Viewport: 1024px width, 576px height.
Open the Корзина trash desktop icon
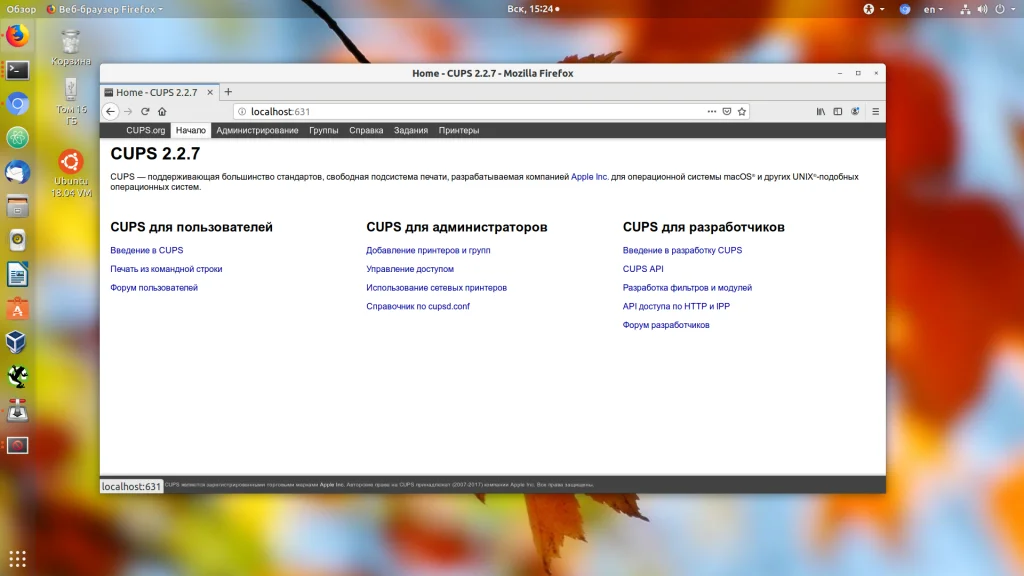click(71, 48)
